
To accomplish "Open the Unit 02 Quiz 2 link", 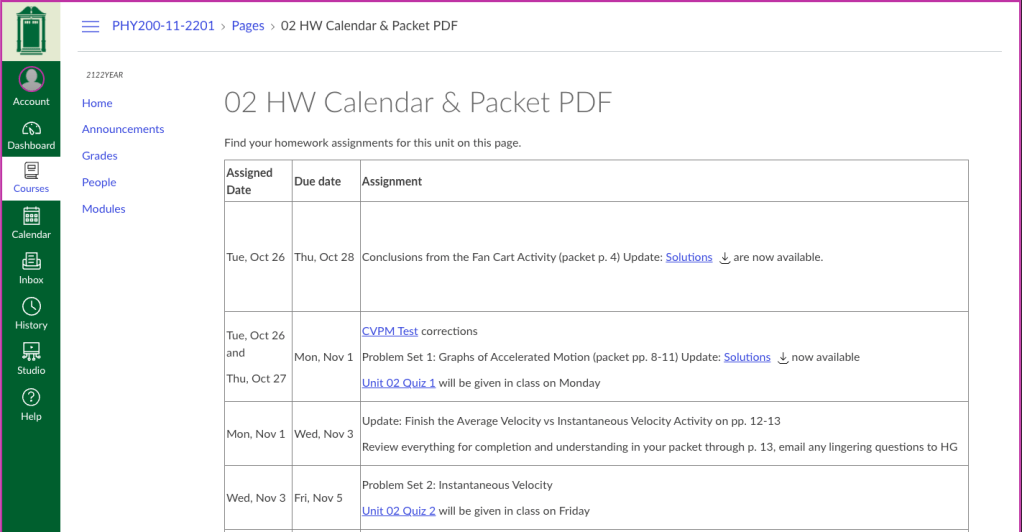I will (x=398, y=511).
